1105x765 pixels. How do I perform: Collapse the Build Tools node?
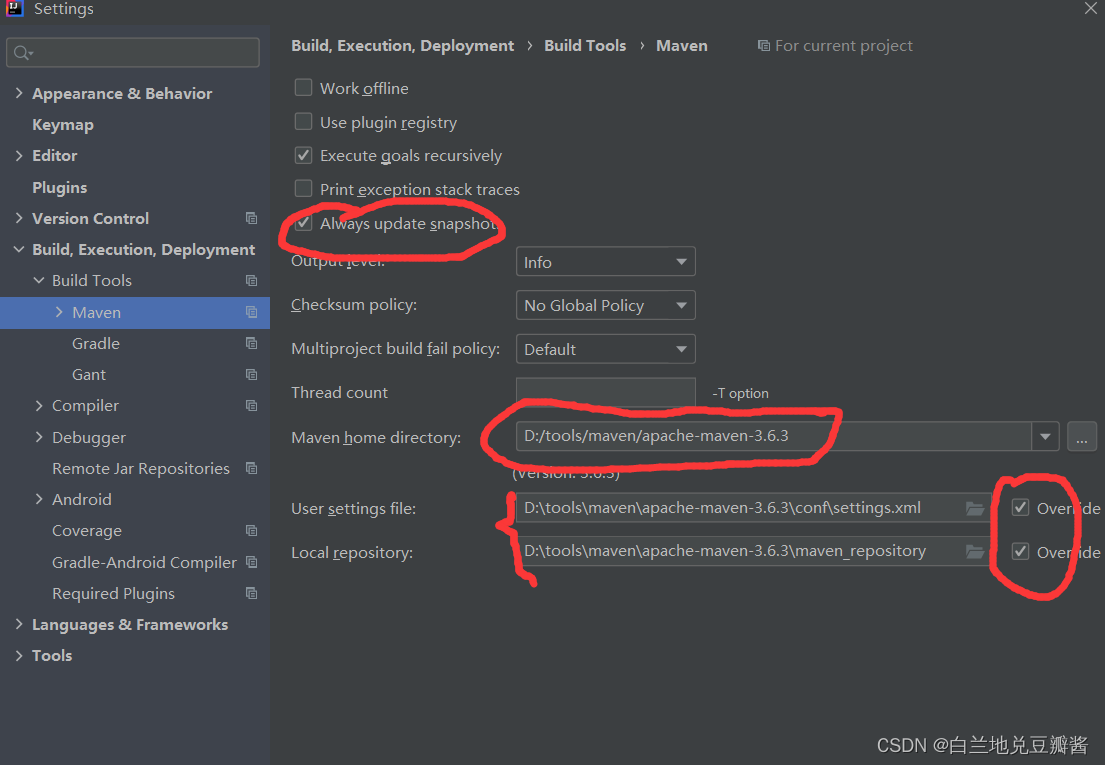(x=39, y=280)
